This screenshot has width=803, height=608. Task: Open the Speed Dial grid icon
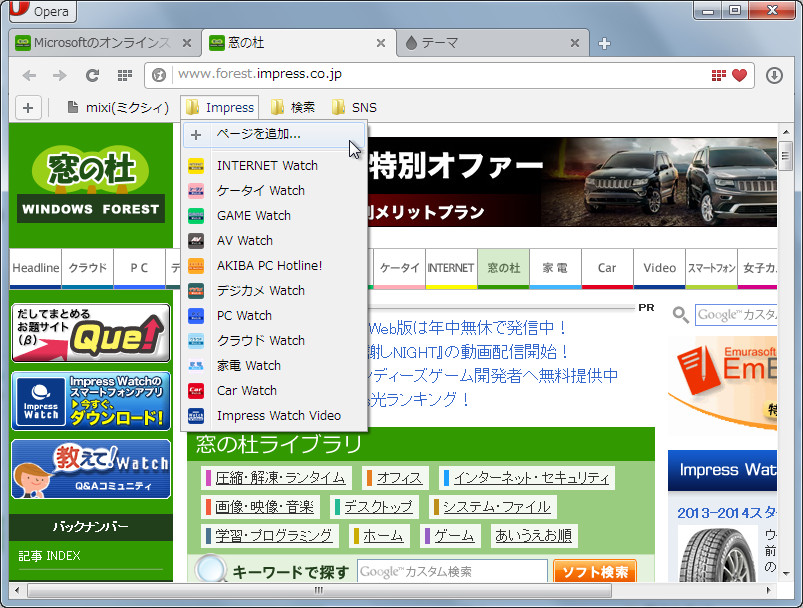(122, 75)
